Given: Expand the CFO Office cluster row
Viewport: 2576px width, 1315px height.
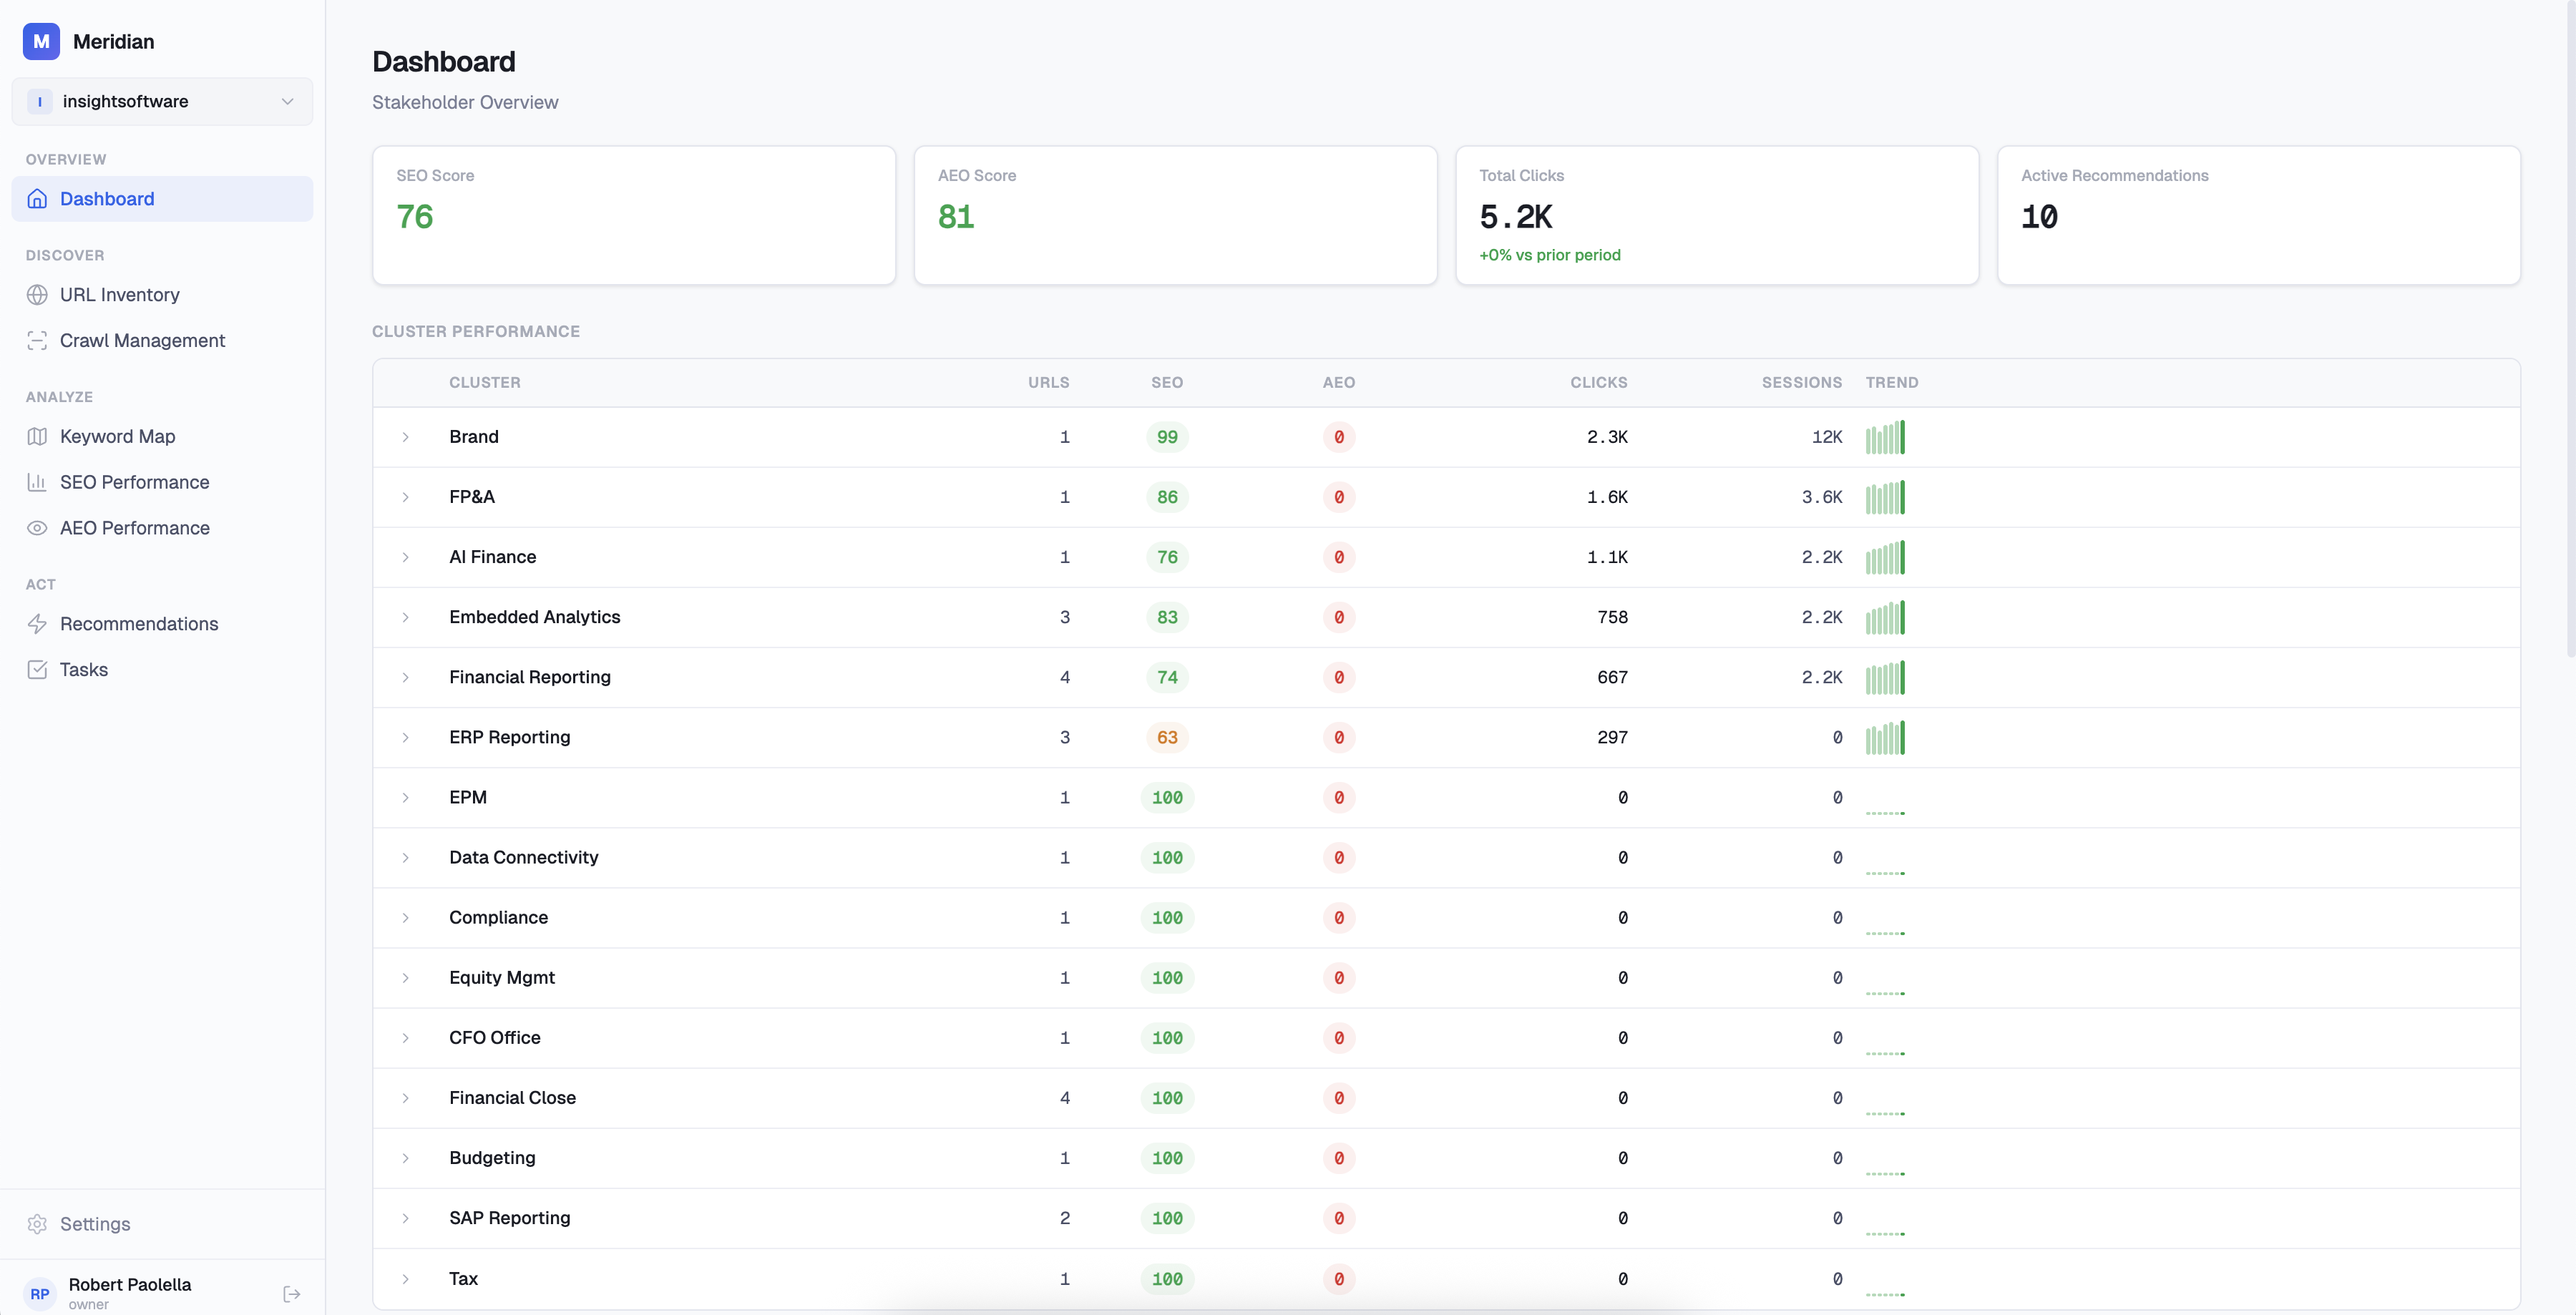Looking at the screenshot, I should click(x=406, y=1038).
